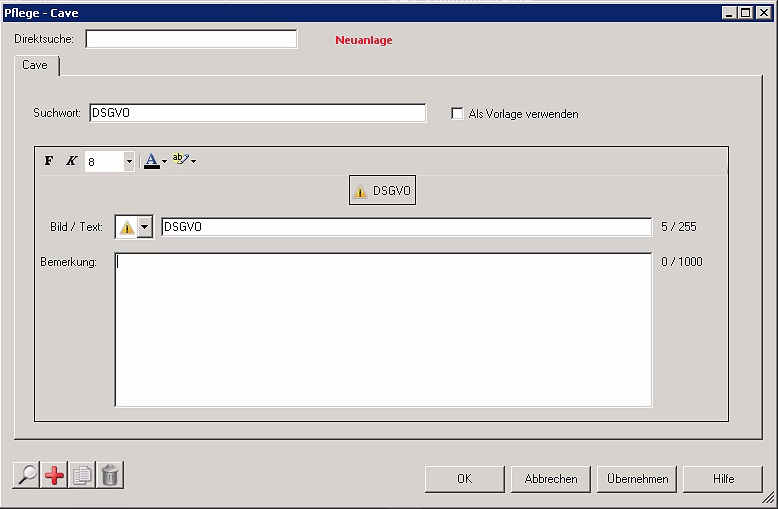
Task: Open the Hilfe button
Action: click(x=723, y=479)
